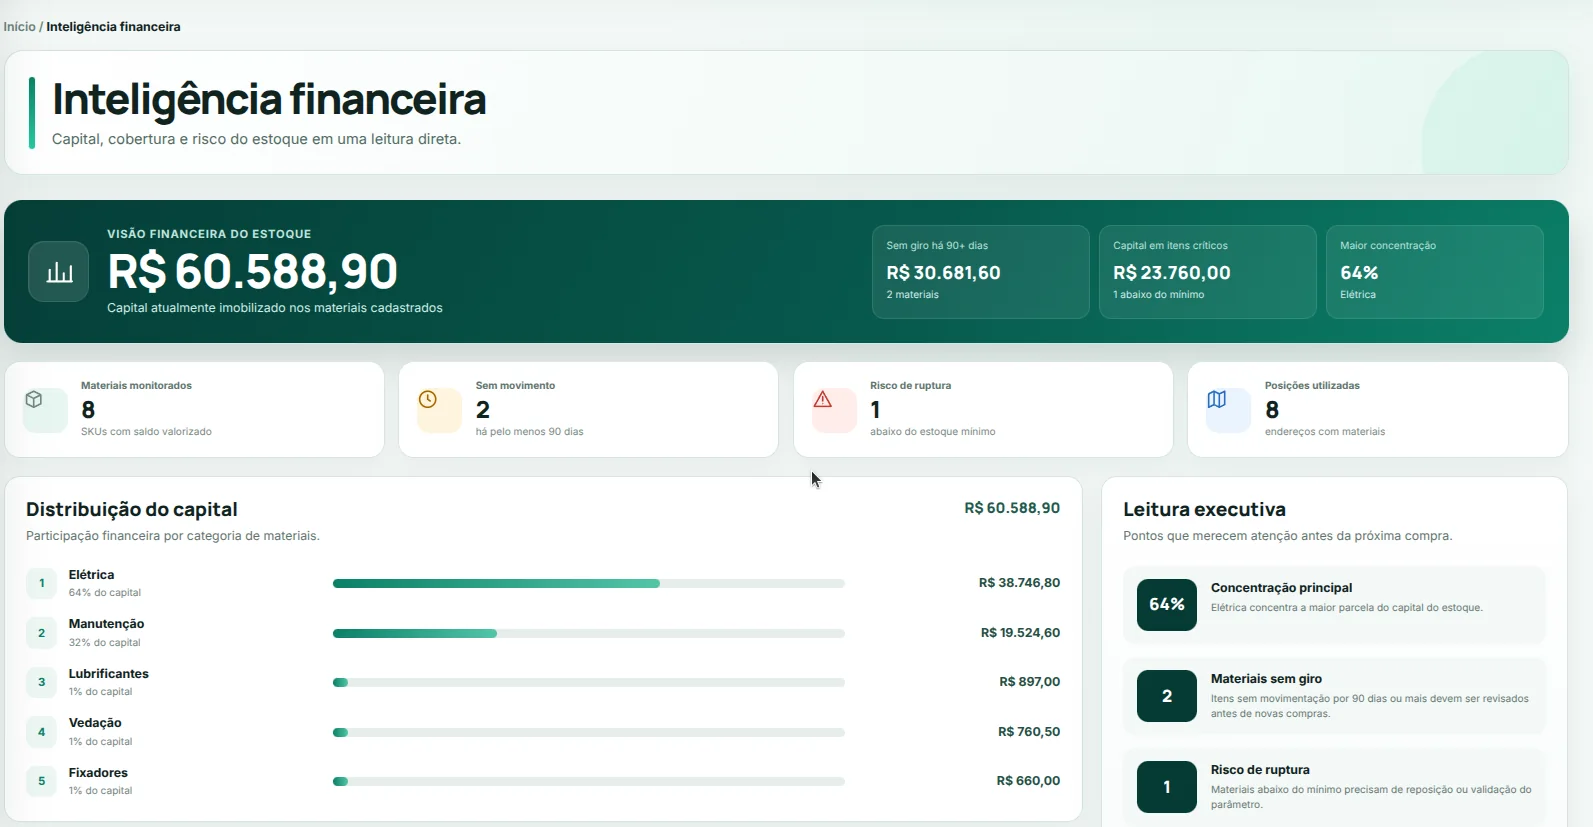Open the Maior concentração card
Screen dimensions: 1593x827
tap(1434, 272)
